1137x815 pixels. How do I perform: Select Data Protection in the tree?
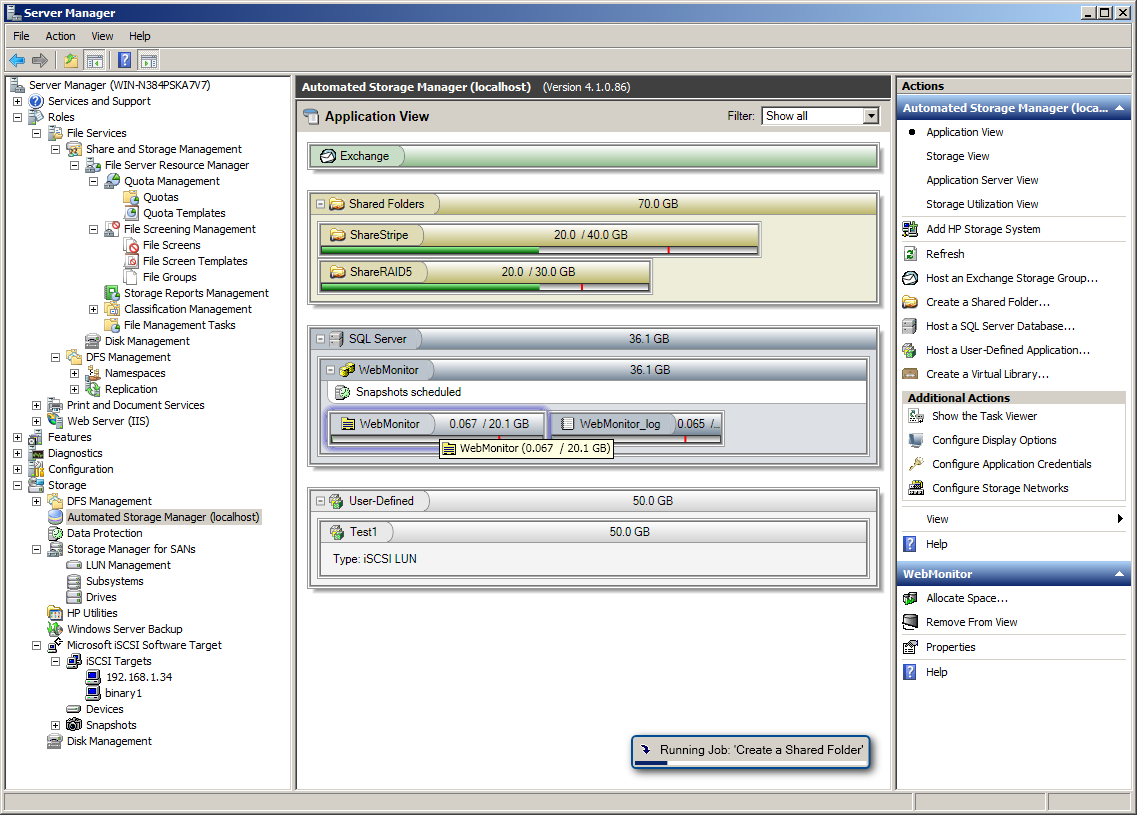(104, 534)
